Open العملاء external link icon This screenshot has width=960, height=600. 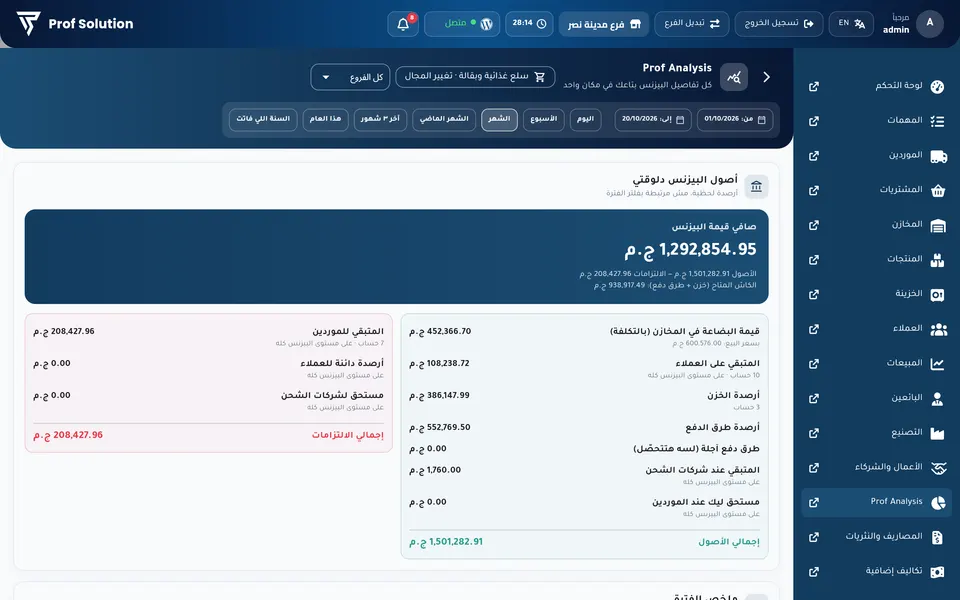(x=814, y=329)
